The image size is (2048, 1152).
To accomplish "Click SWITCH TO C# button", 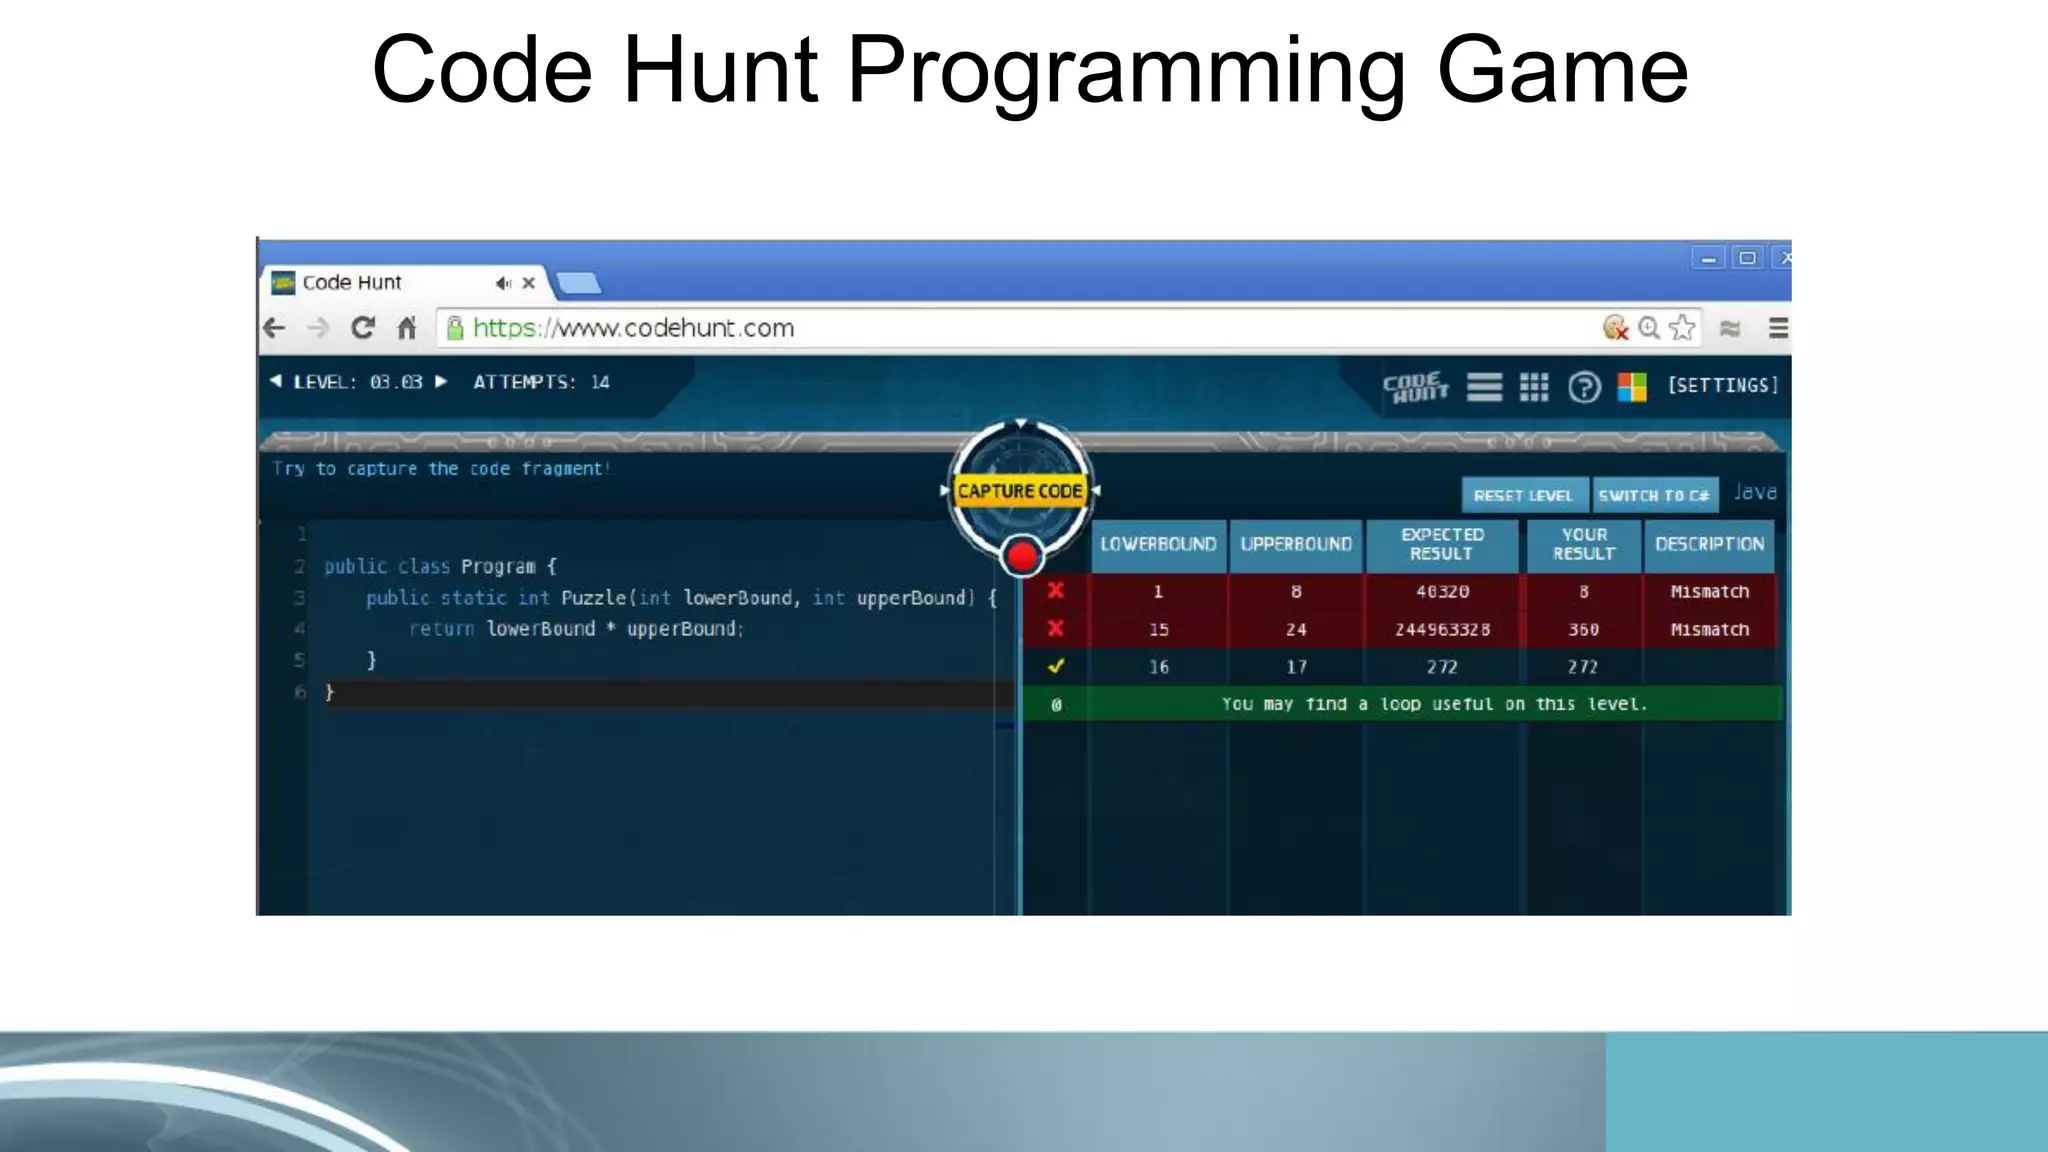I will (1654, 495).
